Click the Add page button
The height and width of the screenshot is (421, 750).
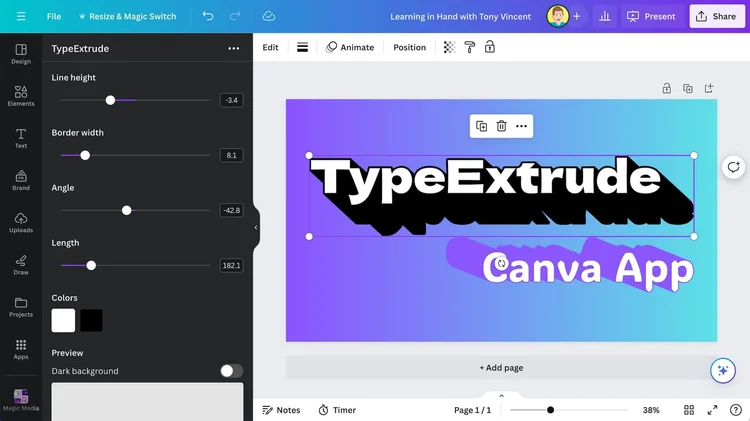click(x=501, y=368)
